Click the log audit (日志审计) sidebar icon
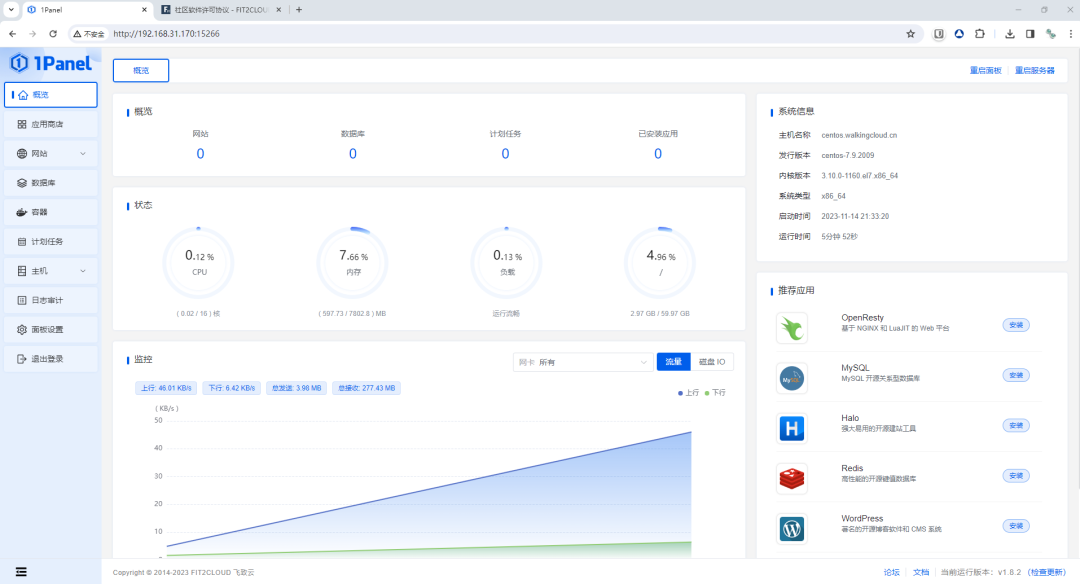1080x584 pixels. [22, 300]
